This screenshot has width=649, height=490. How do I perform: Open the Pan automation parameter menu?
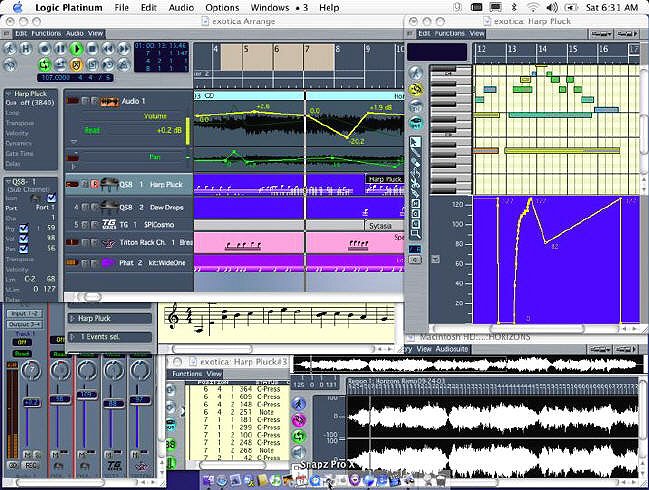(x=154, y=157)
